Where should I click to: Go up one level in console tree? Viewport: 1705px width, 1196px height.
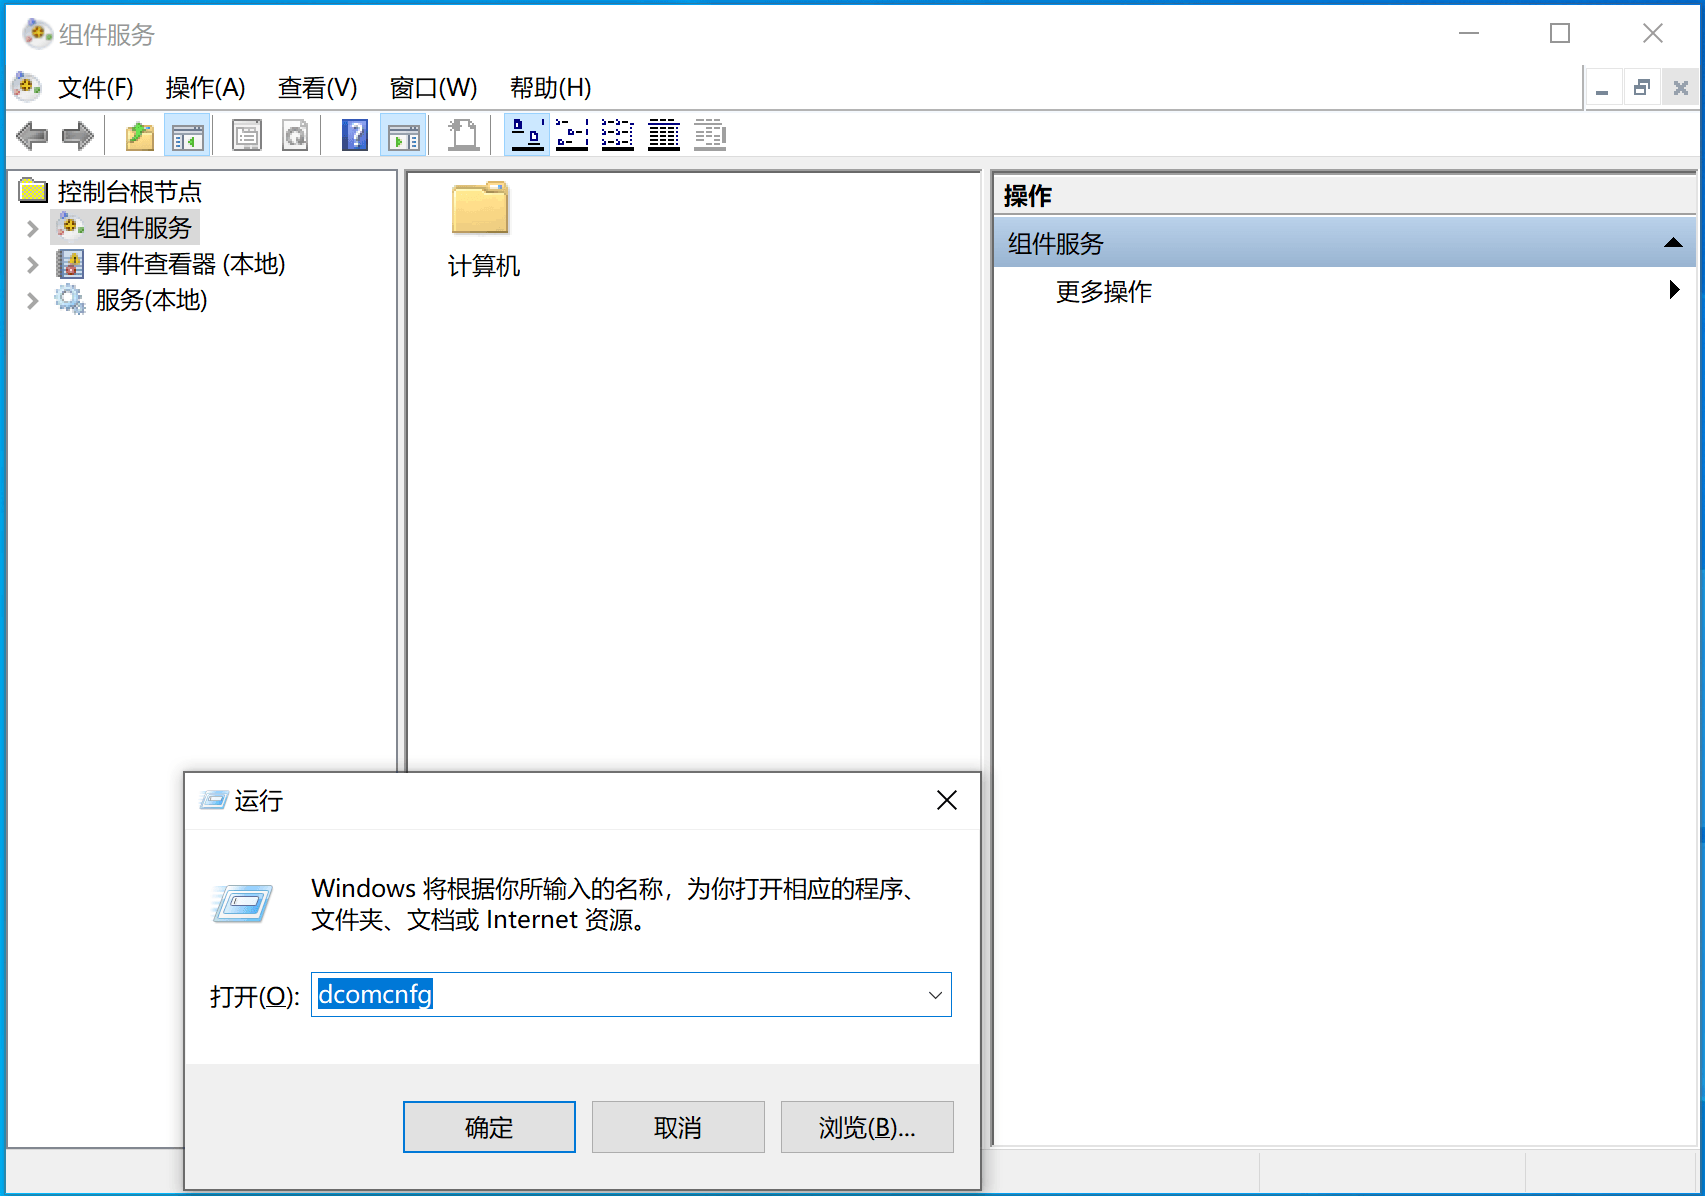click(x=138, y=135)
